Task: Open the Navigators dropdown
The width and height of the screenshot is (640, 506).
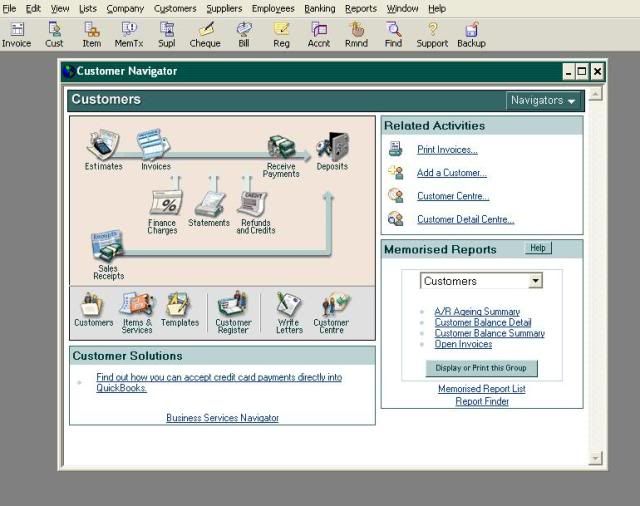Action: [x=543, y=100]
